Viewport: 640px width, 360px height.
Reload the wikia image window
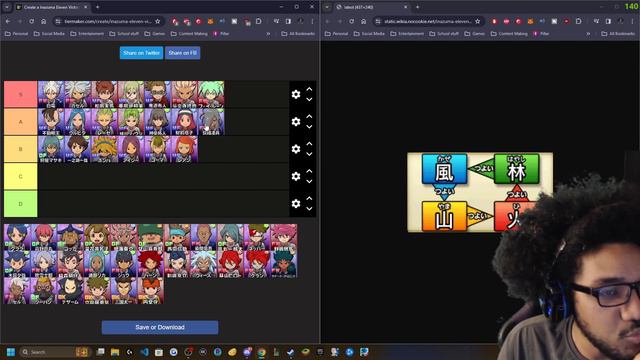351,21
